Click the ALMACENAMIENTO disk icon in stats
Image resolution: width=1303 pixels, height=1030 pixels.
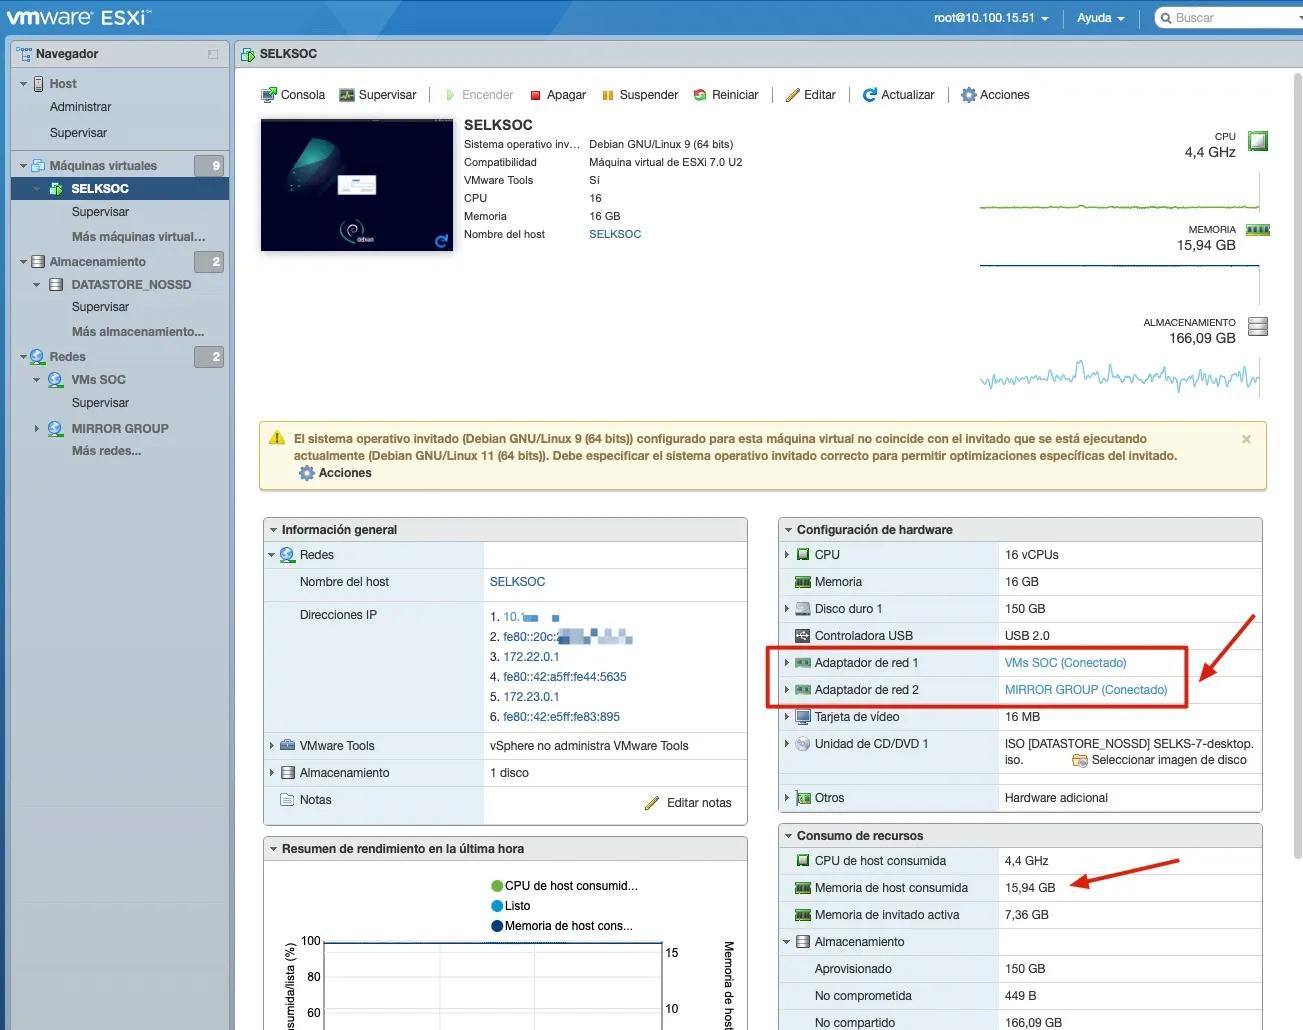tap(1258, 326)
